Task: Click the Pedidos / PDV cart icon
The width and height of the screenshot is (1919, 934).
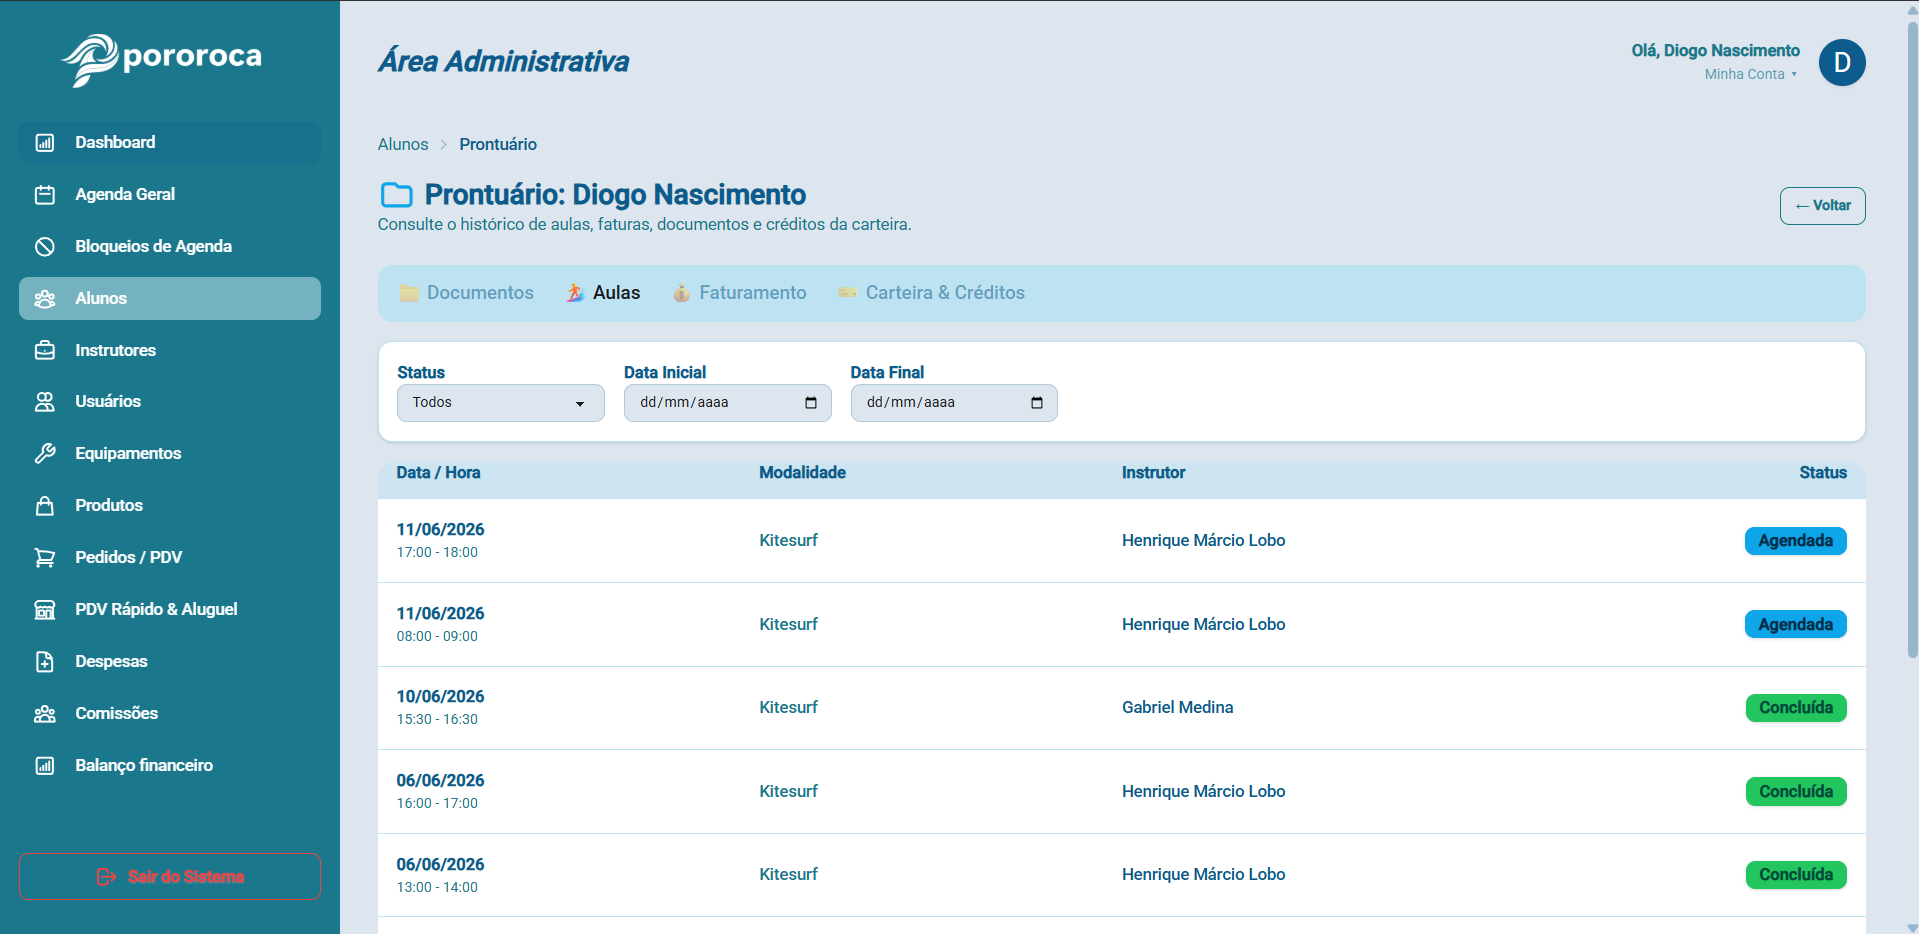Action: pos(45,558)
